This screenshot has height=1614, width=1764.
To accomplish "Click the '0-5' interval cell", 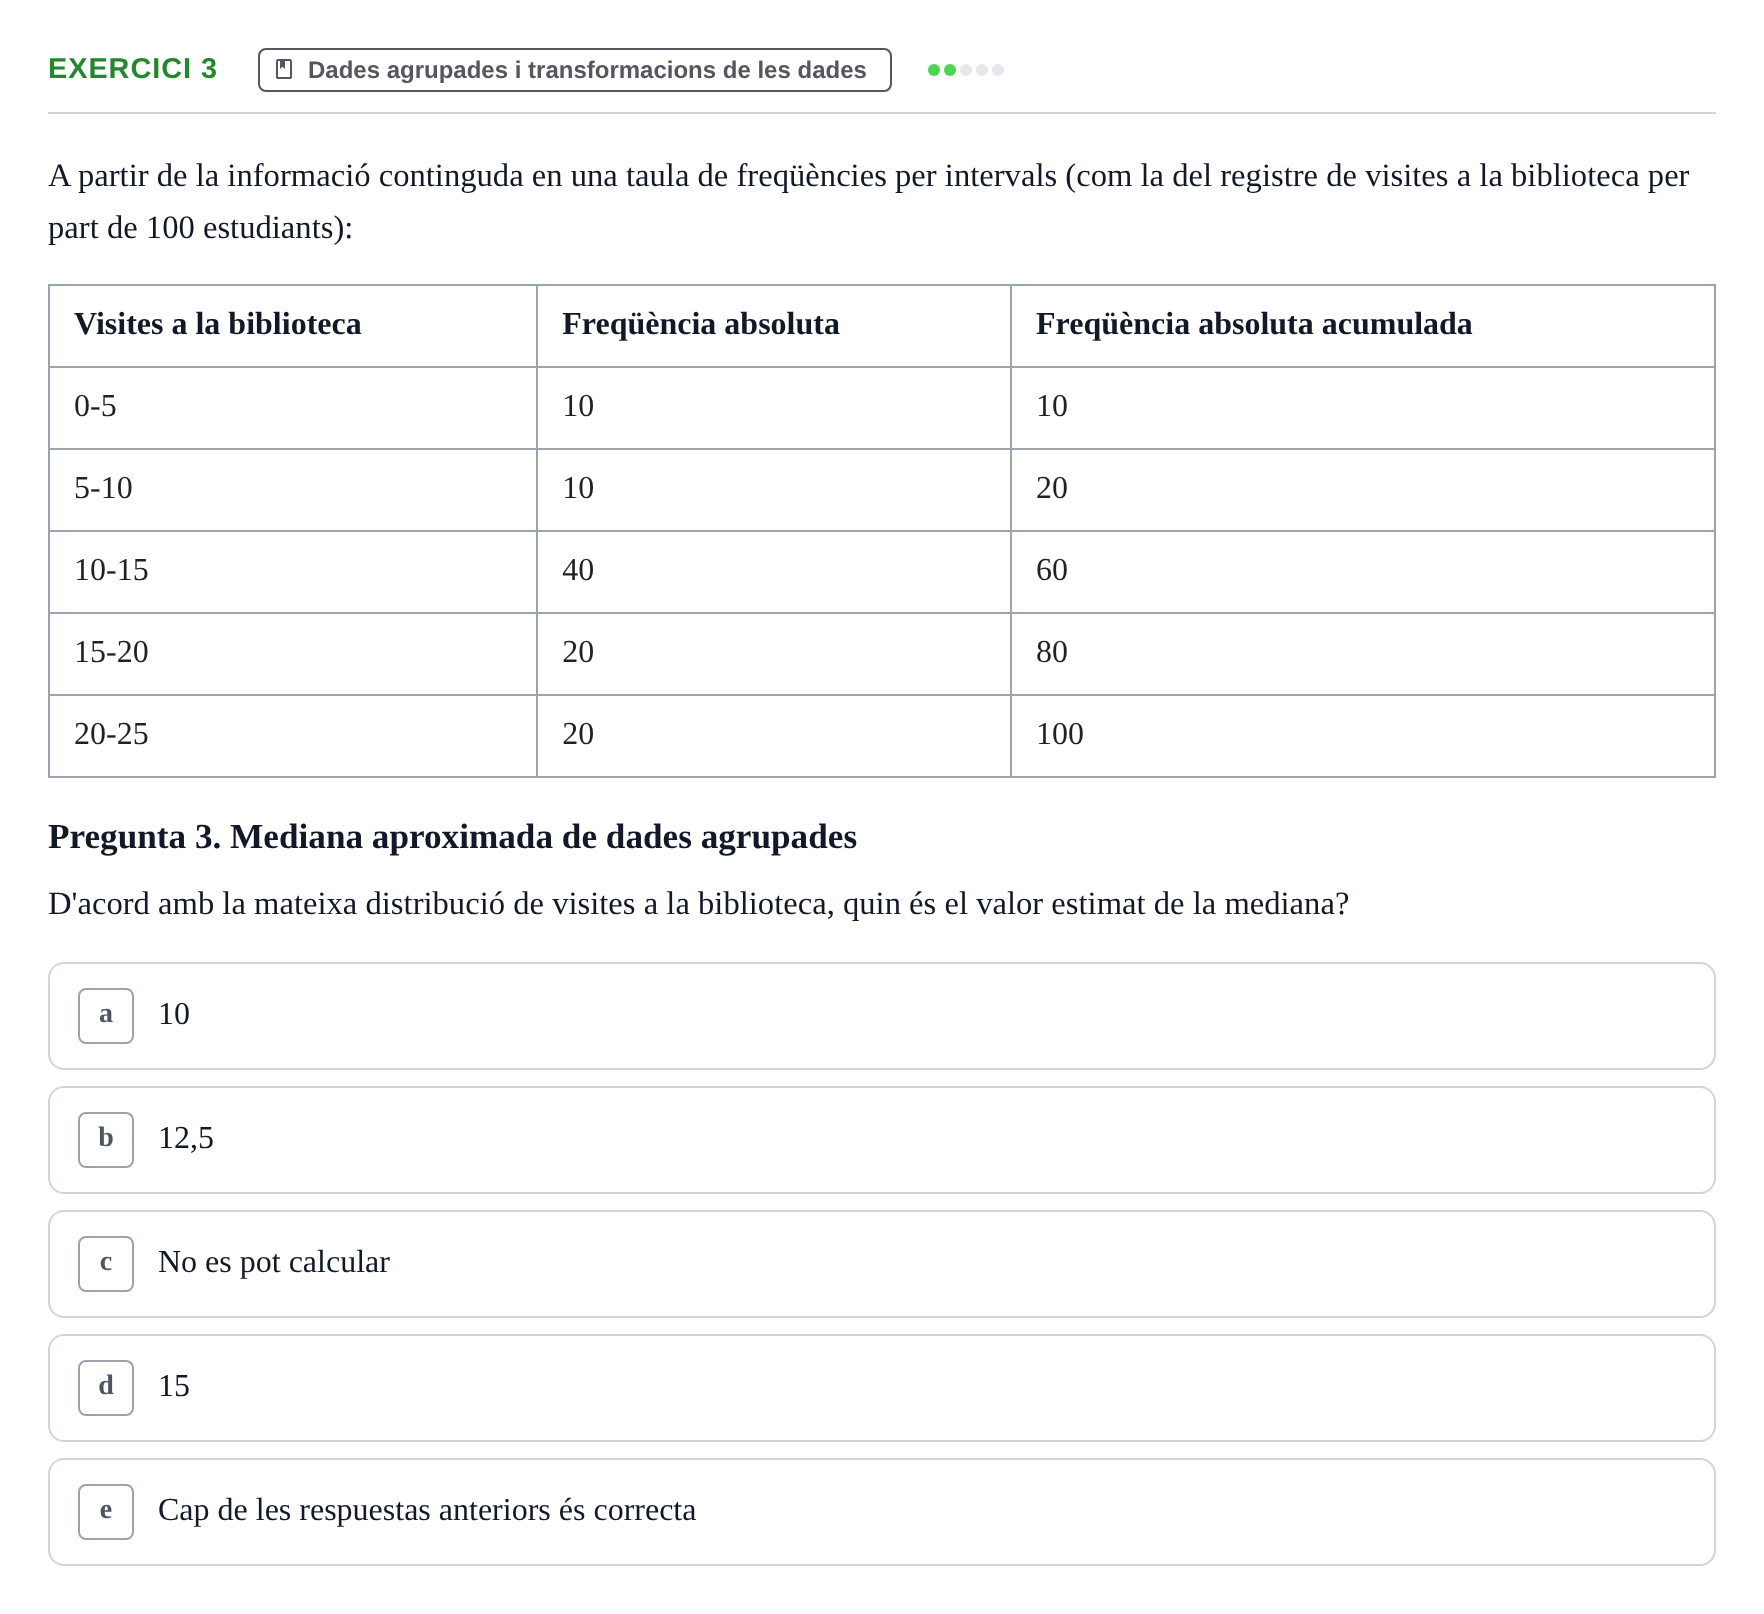I will 293,408.
